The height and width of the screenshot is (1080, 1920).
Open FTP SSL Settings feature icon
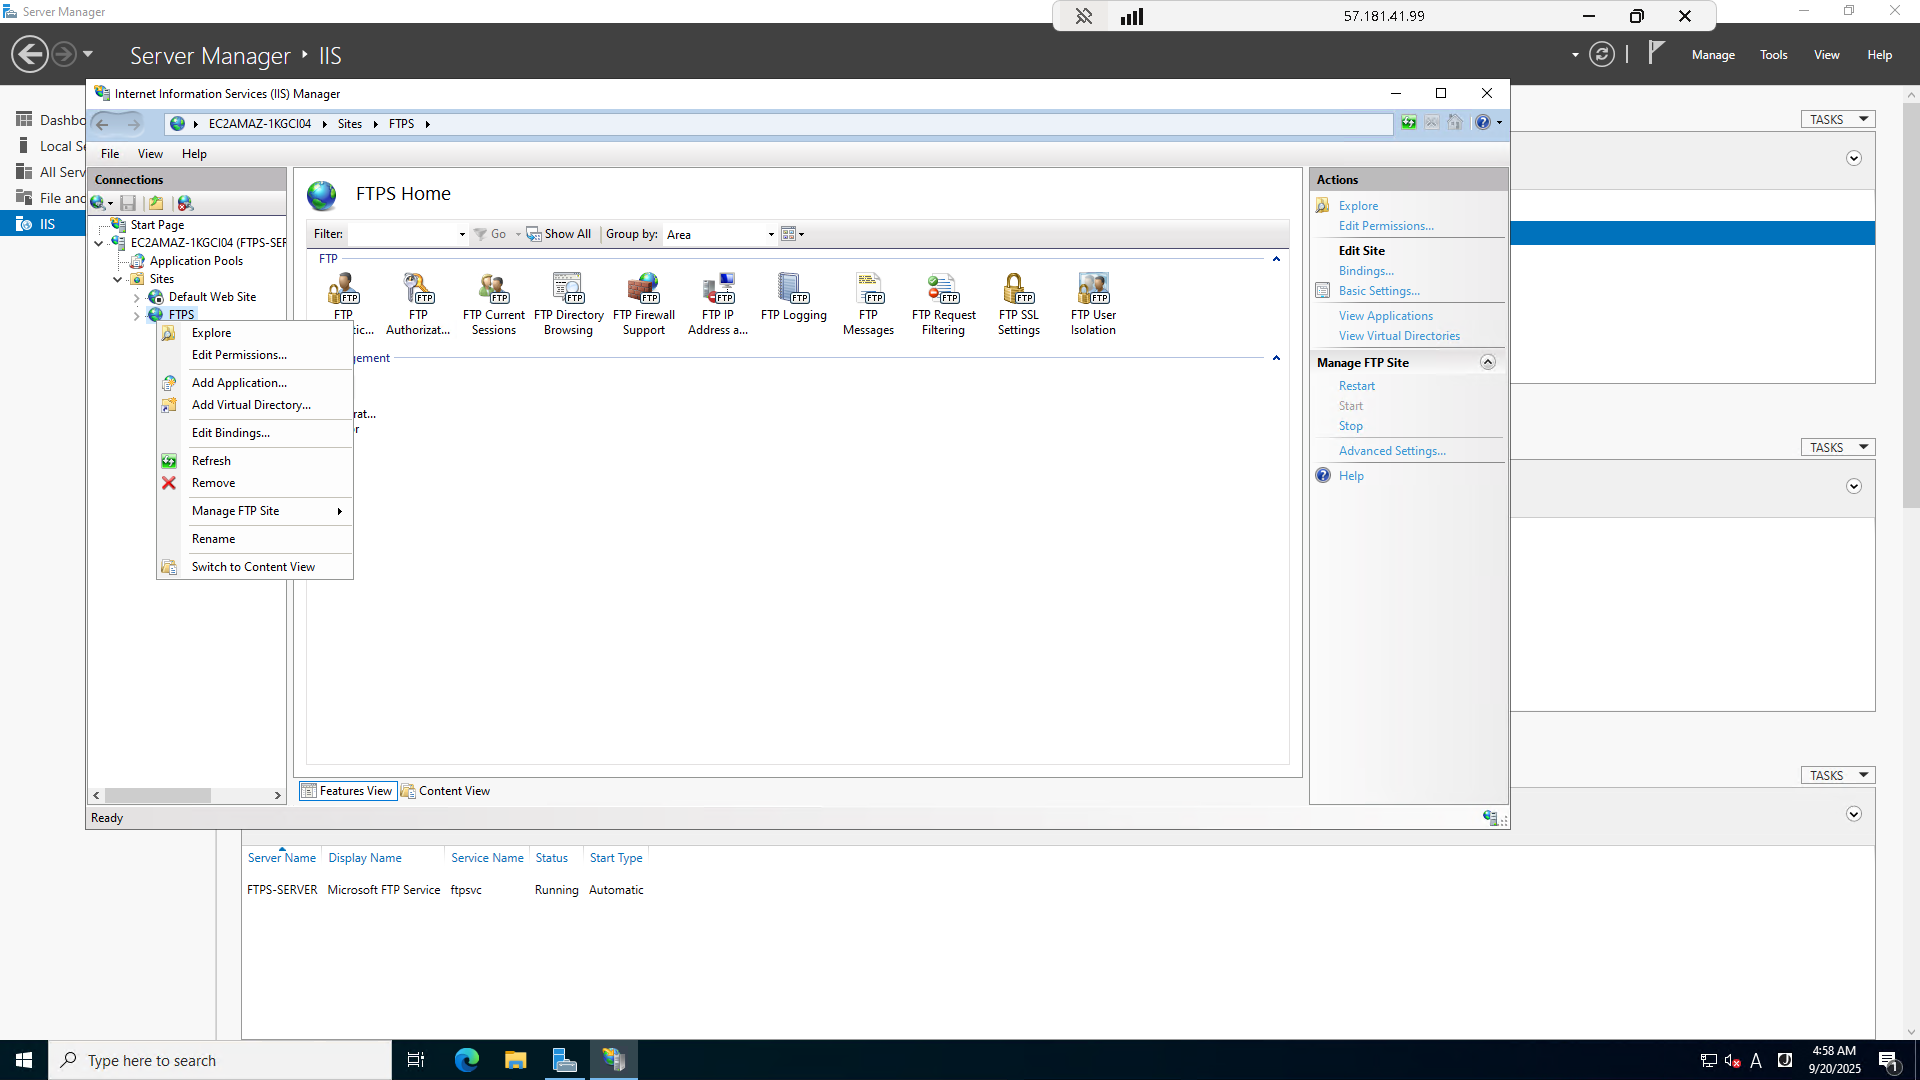point(1018,290)
